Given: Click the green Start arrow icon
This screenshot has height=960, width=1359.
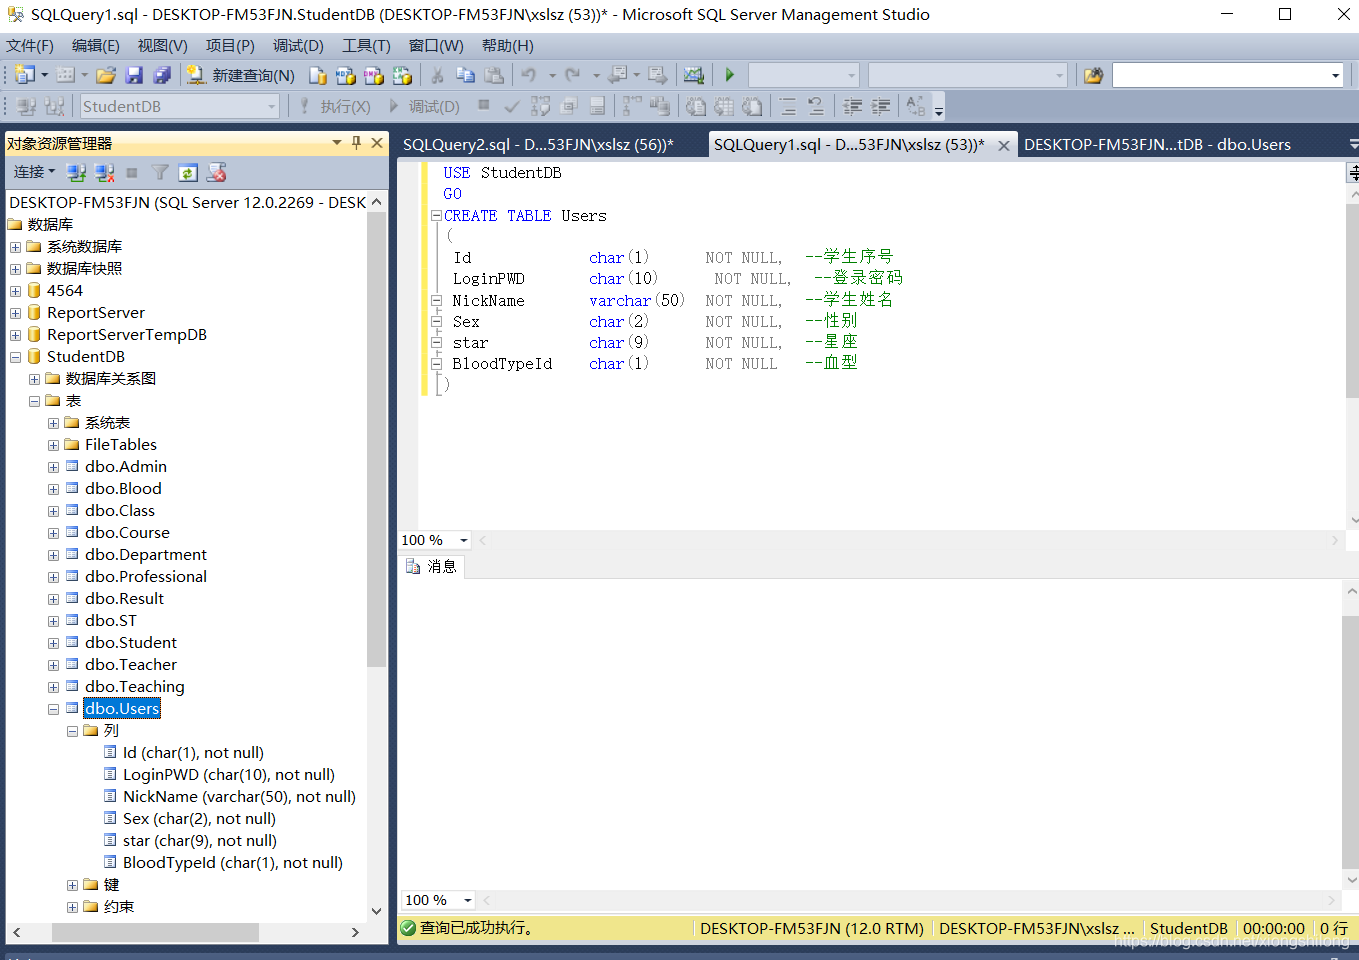Looking at the screenshot, I should pos(730,75).
